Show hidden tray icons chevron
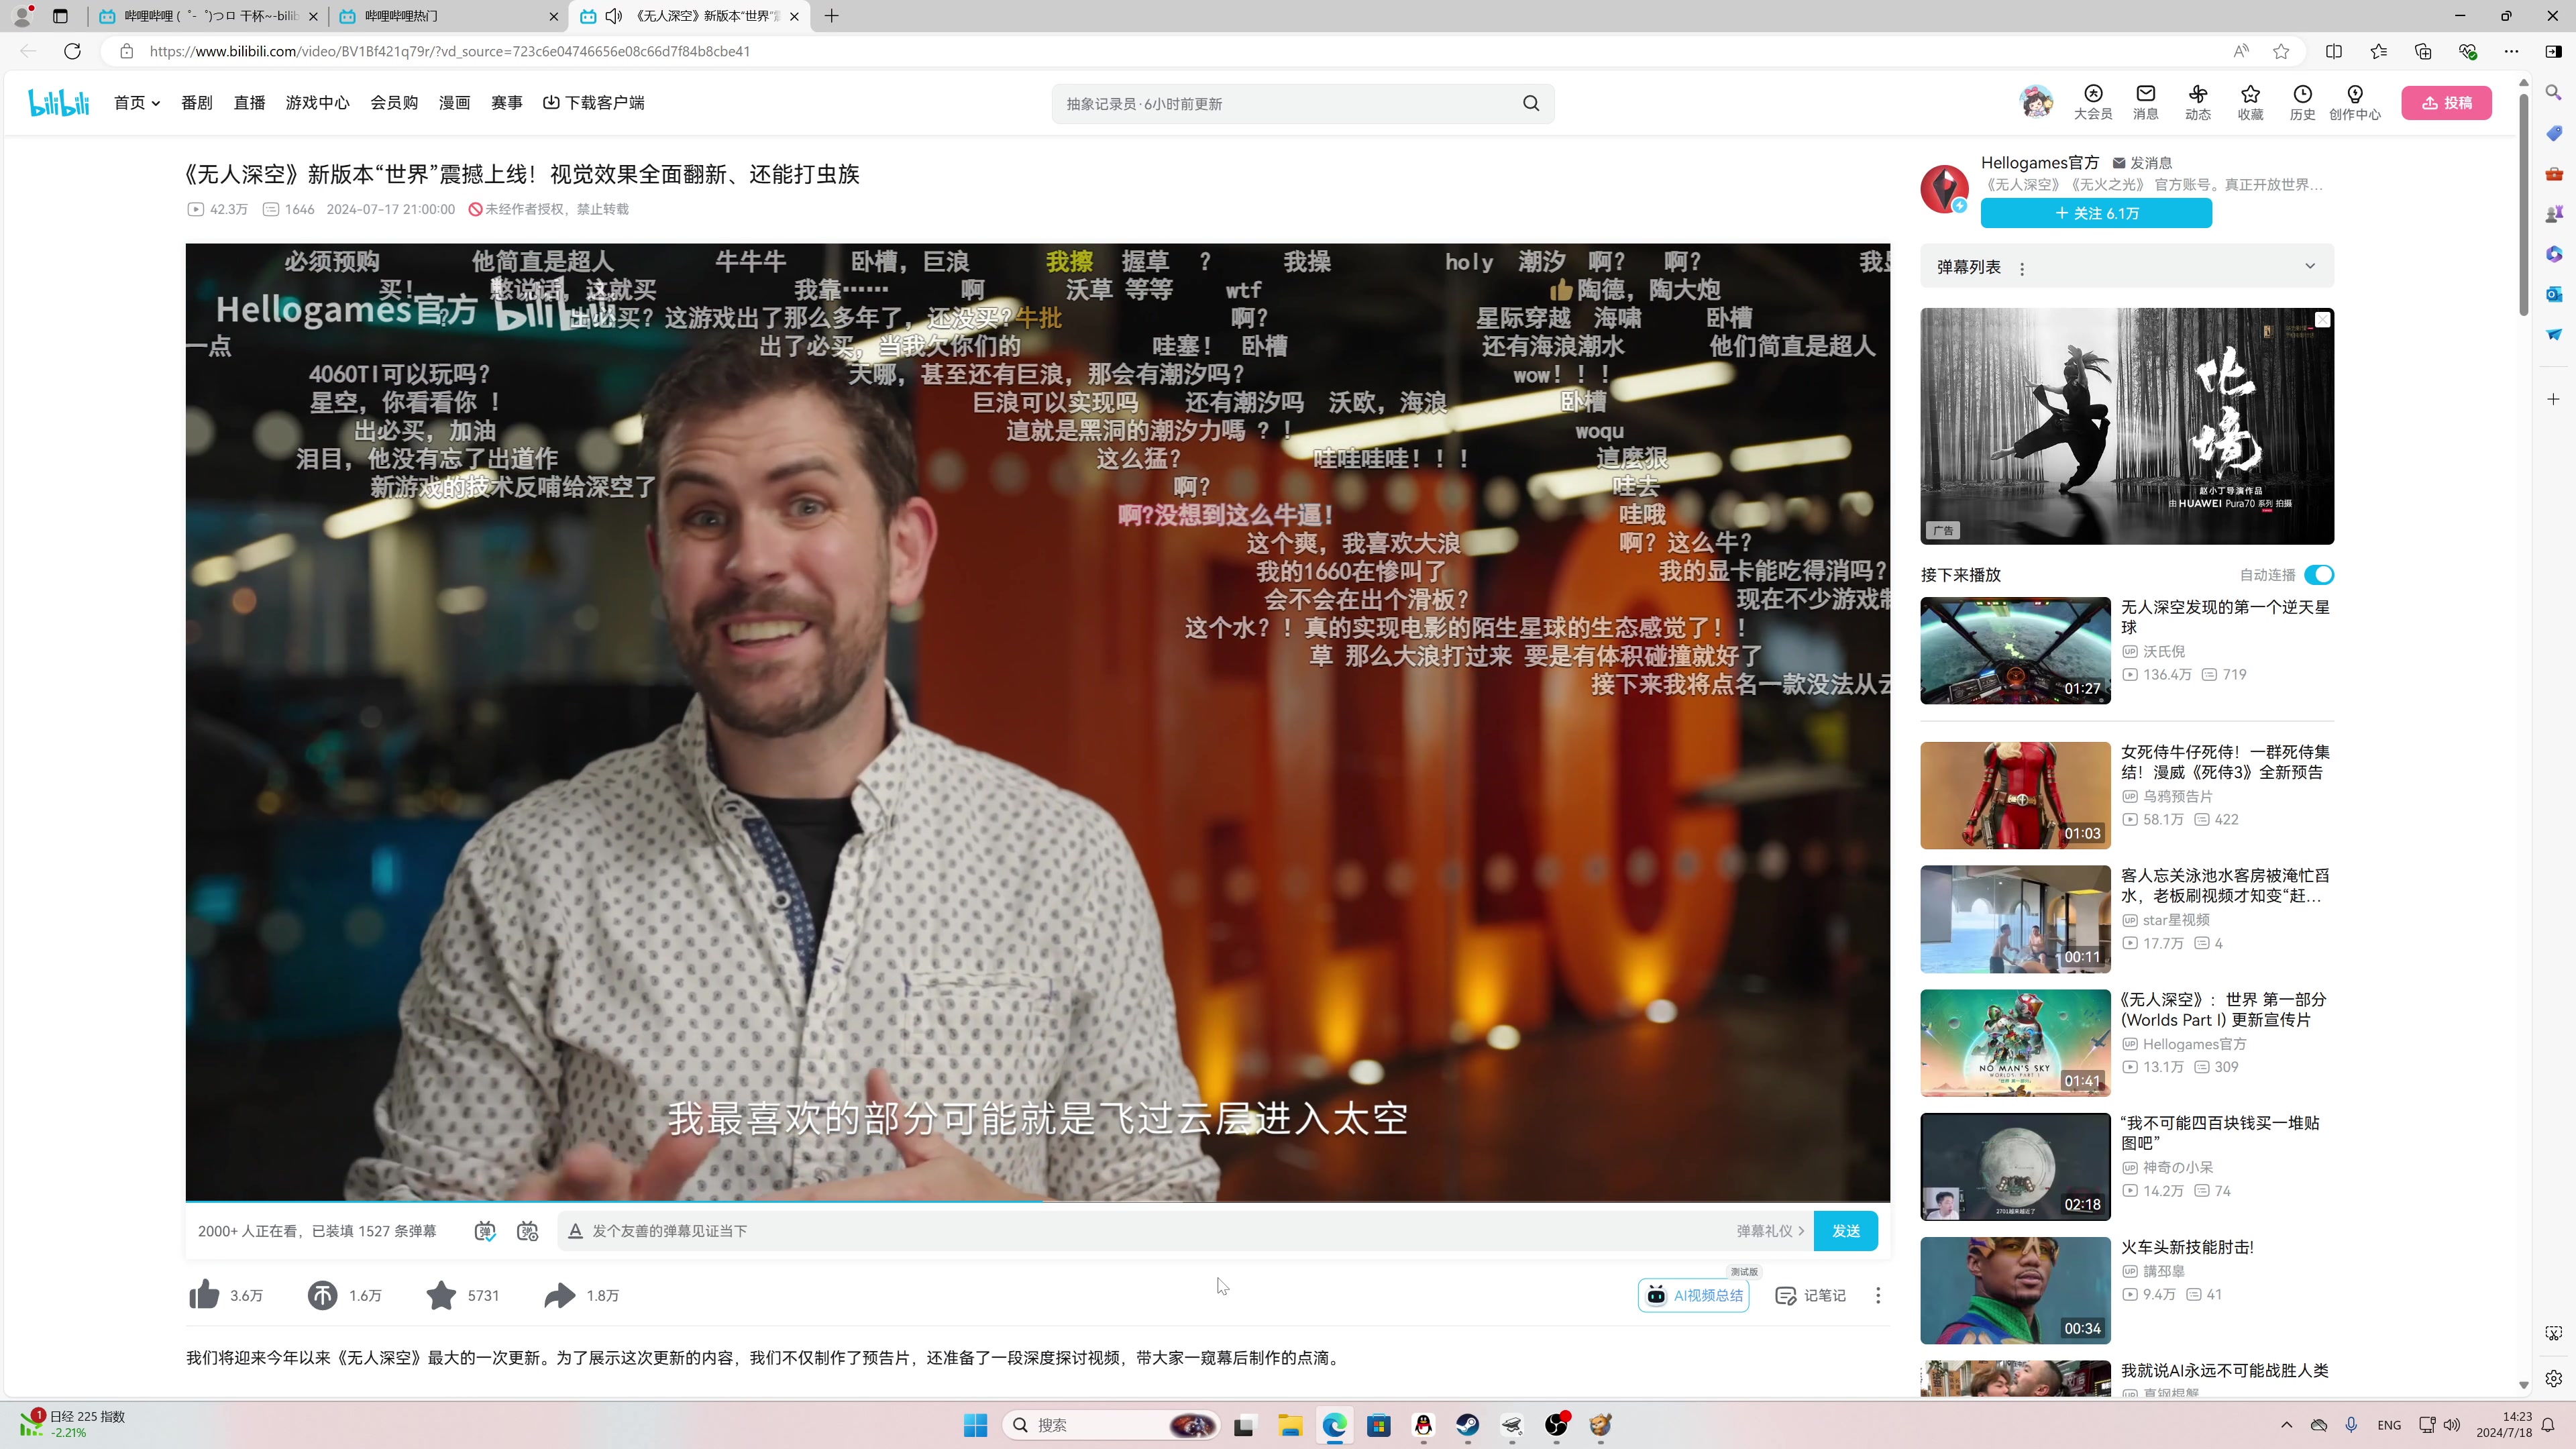The width and height of the screenshot is (2576, 1449). tap(2286, 1425)
